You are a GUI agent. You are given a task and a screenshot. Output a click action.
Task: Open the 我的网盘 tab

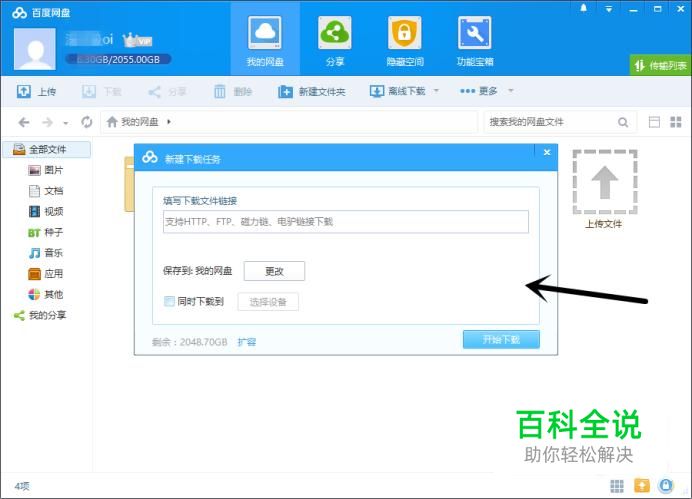(265, 41)
